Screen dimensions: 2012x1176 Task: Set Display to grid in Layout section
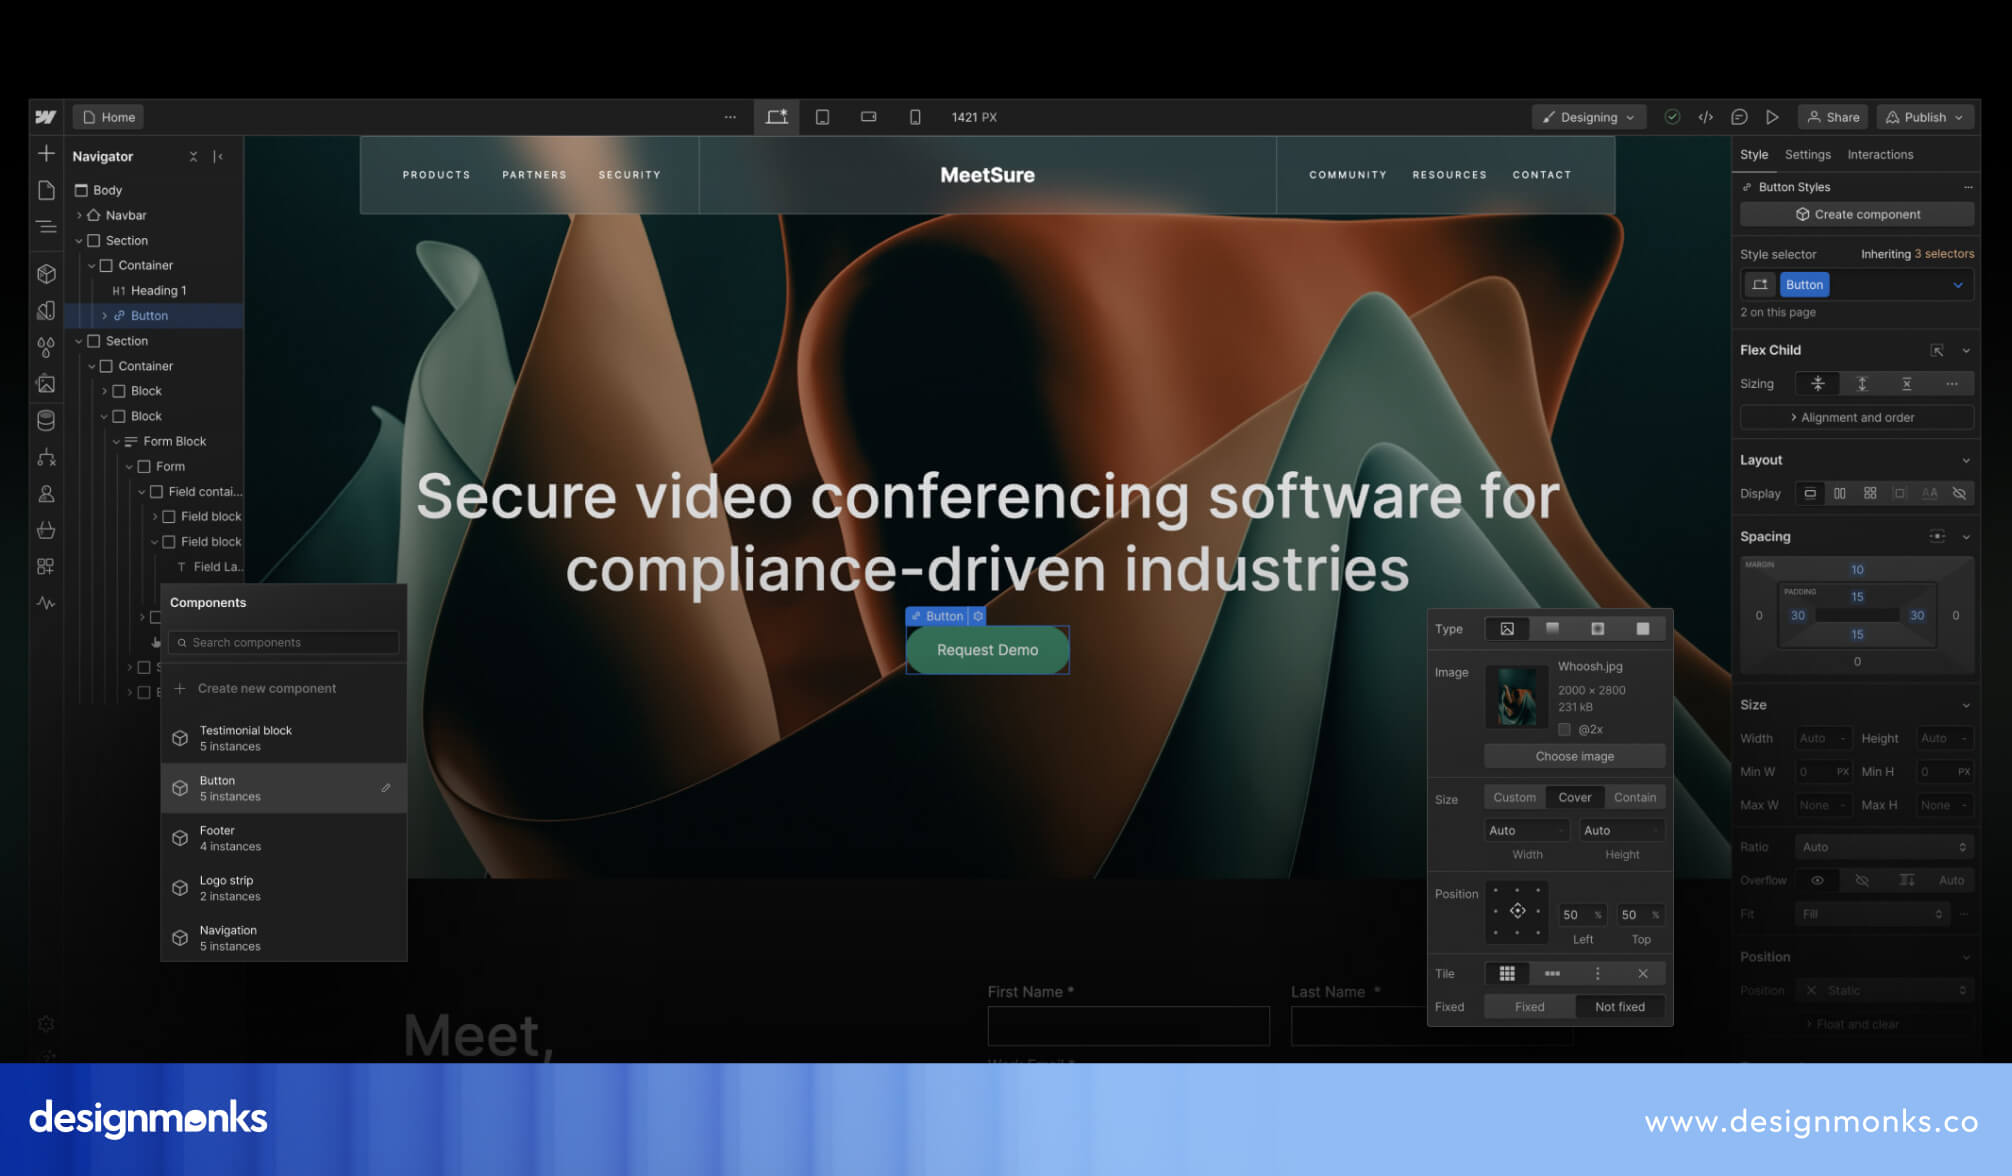pyautogui.click(x=1869, y=493)
